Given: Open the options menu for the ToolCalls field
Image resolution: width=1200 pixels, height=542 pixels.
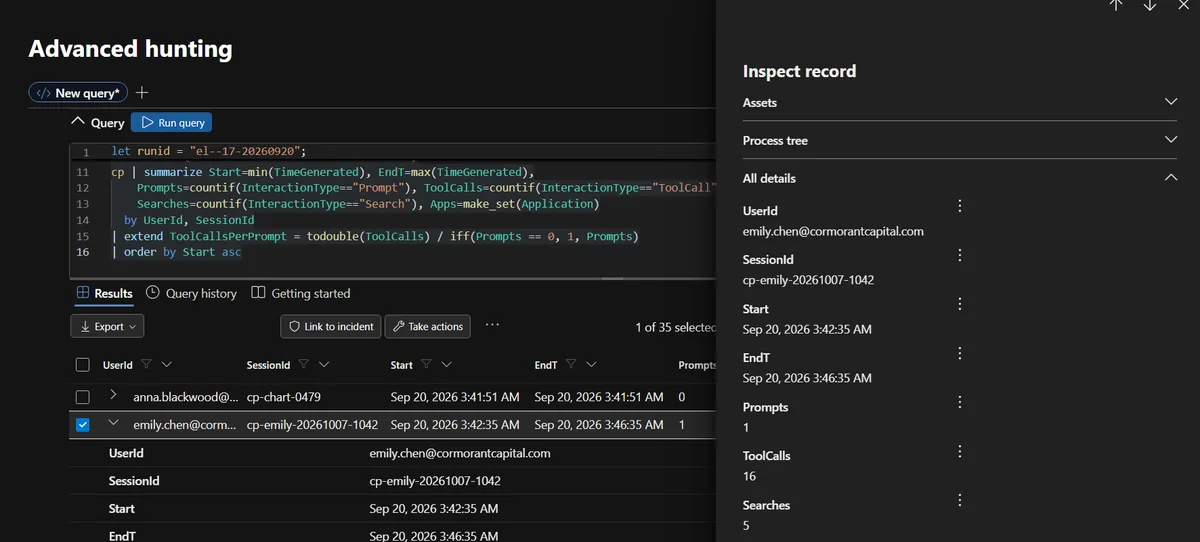Looking at the screenshot, I should tap(960, 451).
